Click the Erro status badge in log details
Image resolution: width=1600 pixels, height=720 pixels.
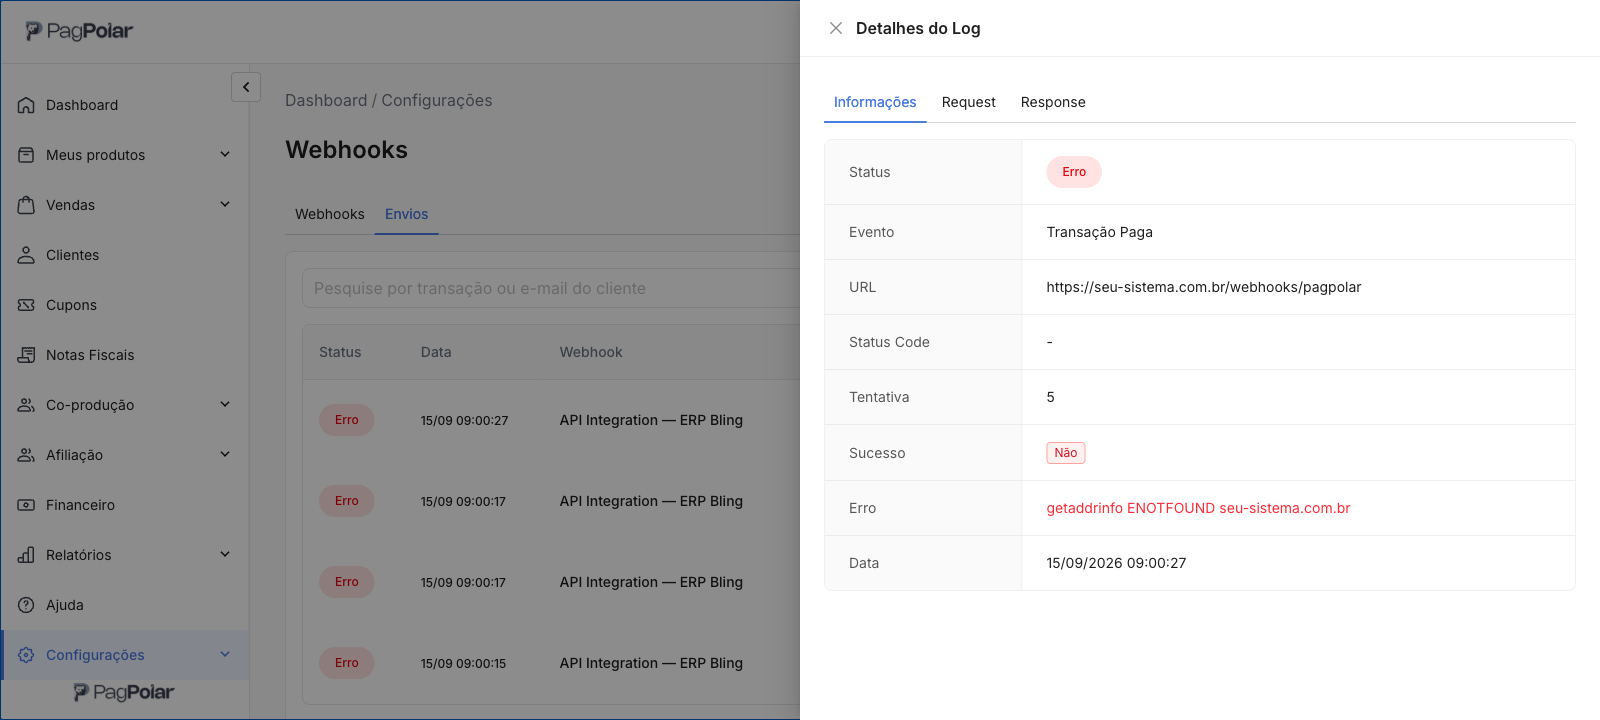click(1074, 172)
